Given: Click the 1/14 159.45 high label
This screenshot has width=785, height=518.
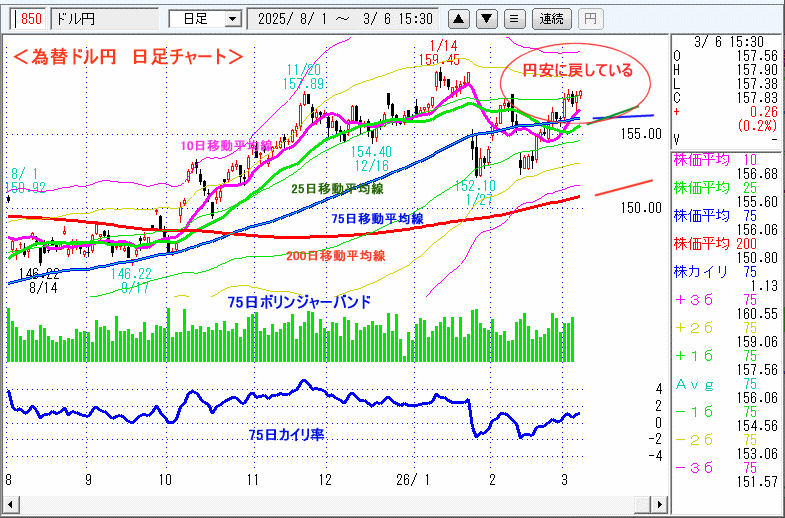Looking at the screenshot, I should 439,53.
